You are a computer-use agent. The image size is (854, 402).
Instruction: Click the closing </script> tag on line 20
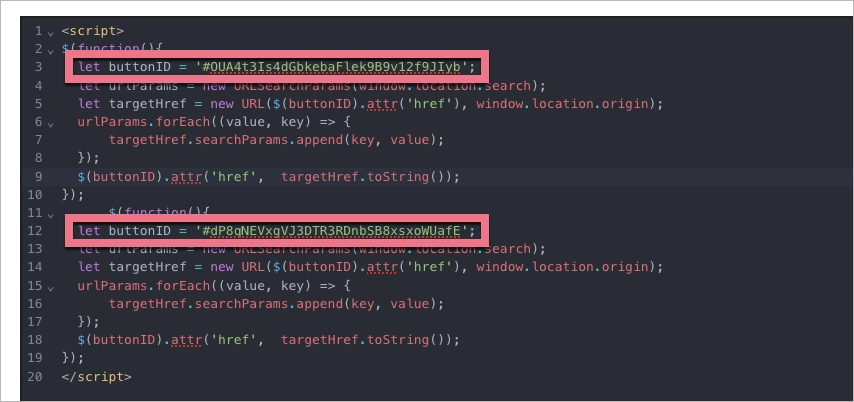[96, 376]
